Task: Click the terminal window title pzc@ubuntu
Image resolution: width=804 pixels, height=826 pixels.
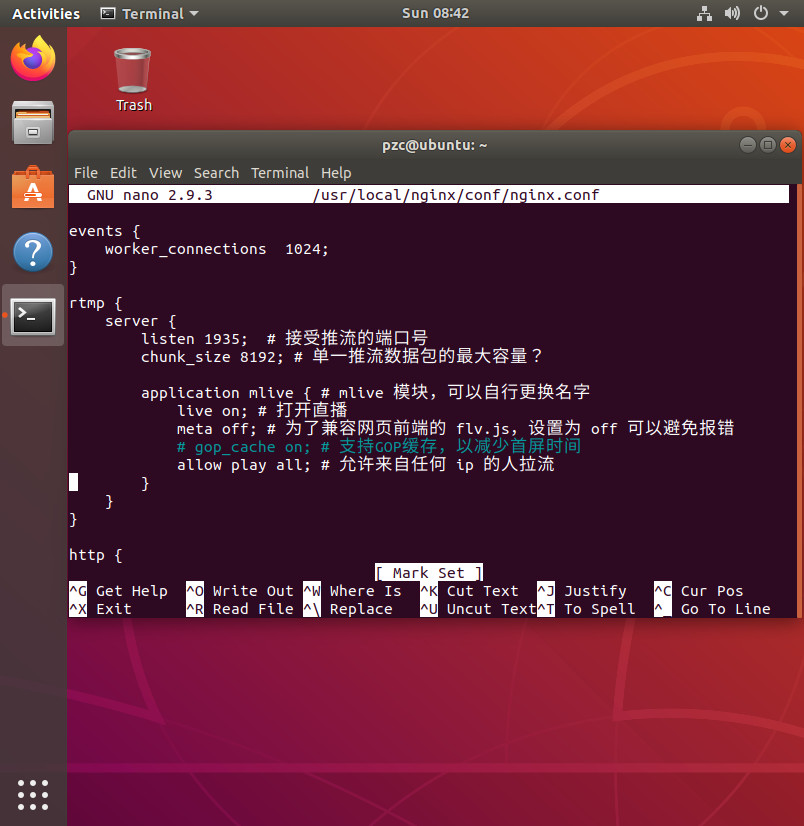Action: (435, 145)
